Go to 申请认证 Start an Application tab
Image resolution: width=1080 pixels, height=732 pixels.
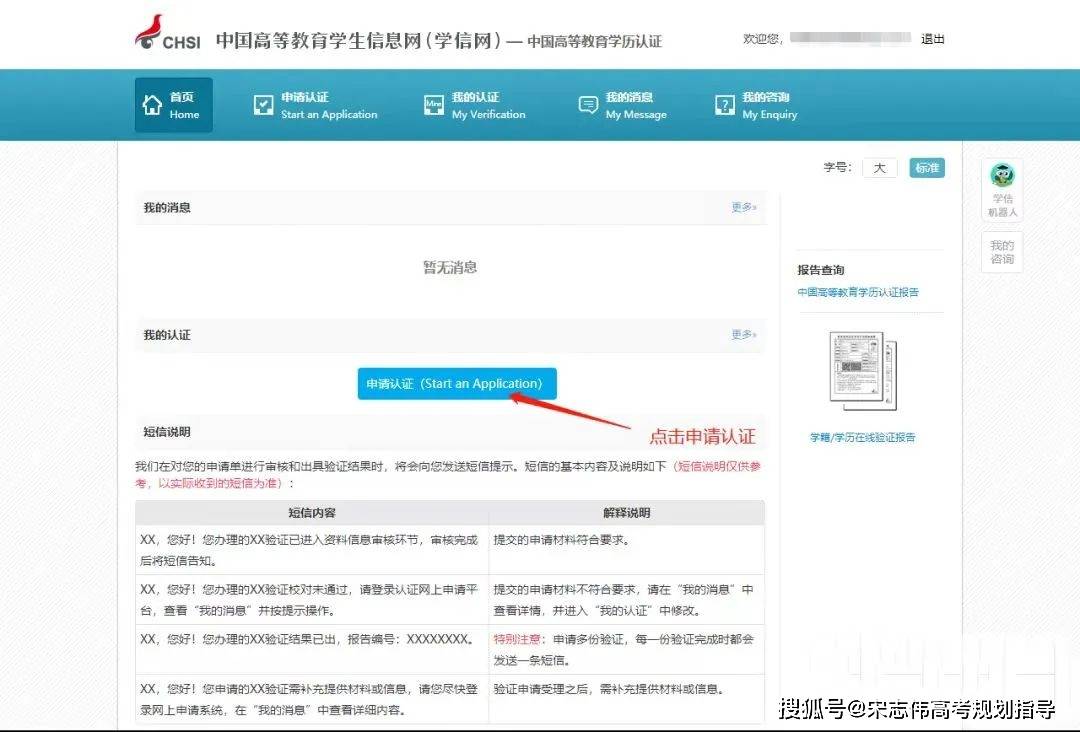click(x=315, y=105)
